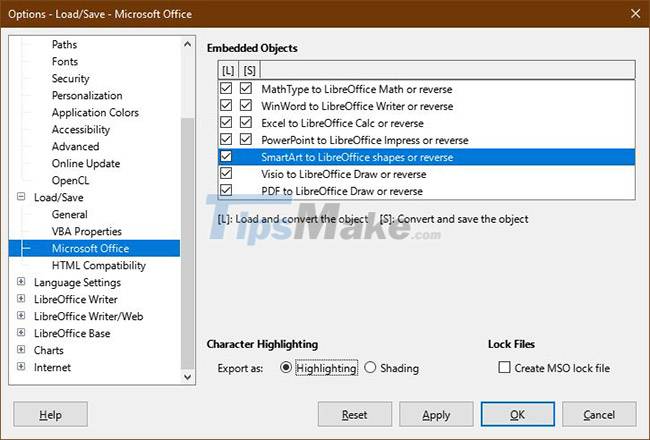Expand the Internet node
Image resolution: width=650 pixels, height=440 pixels.
pyautogui.click(x=21, y=367)
